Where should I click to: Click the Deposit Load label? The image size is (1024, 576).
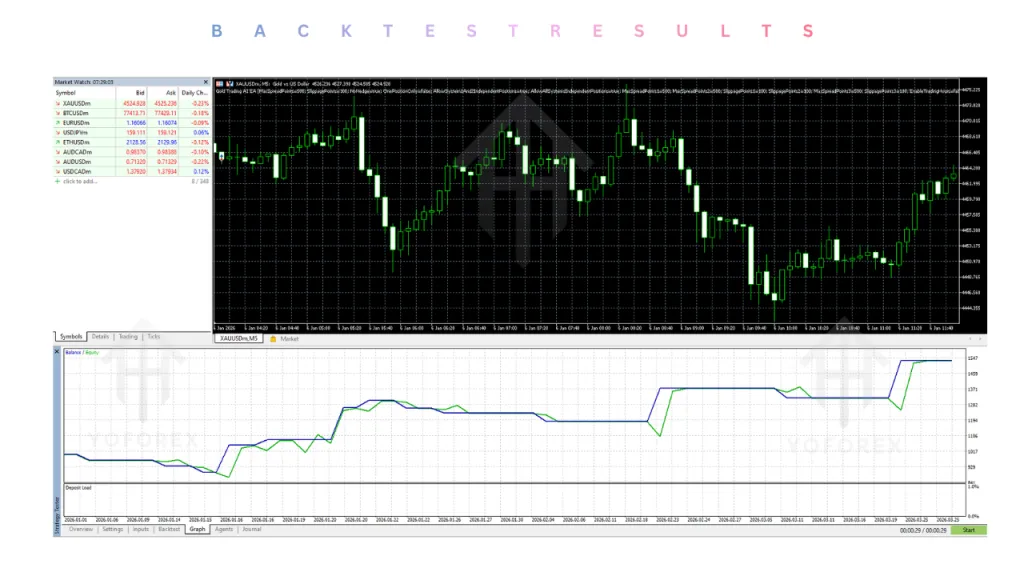point(78,488)
